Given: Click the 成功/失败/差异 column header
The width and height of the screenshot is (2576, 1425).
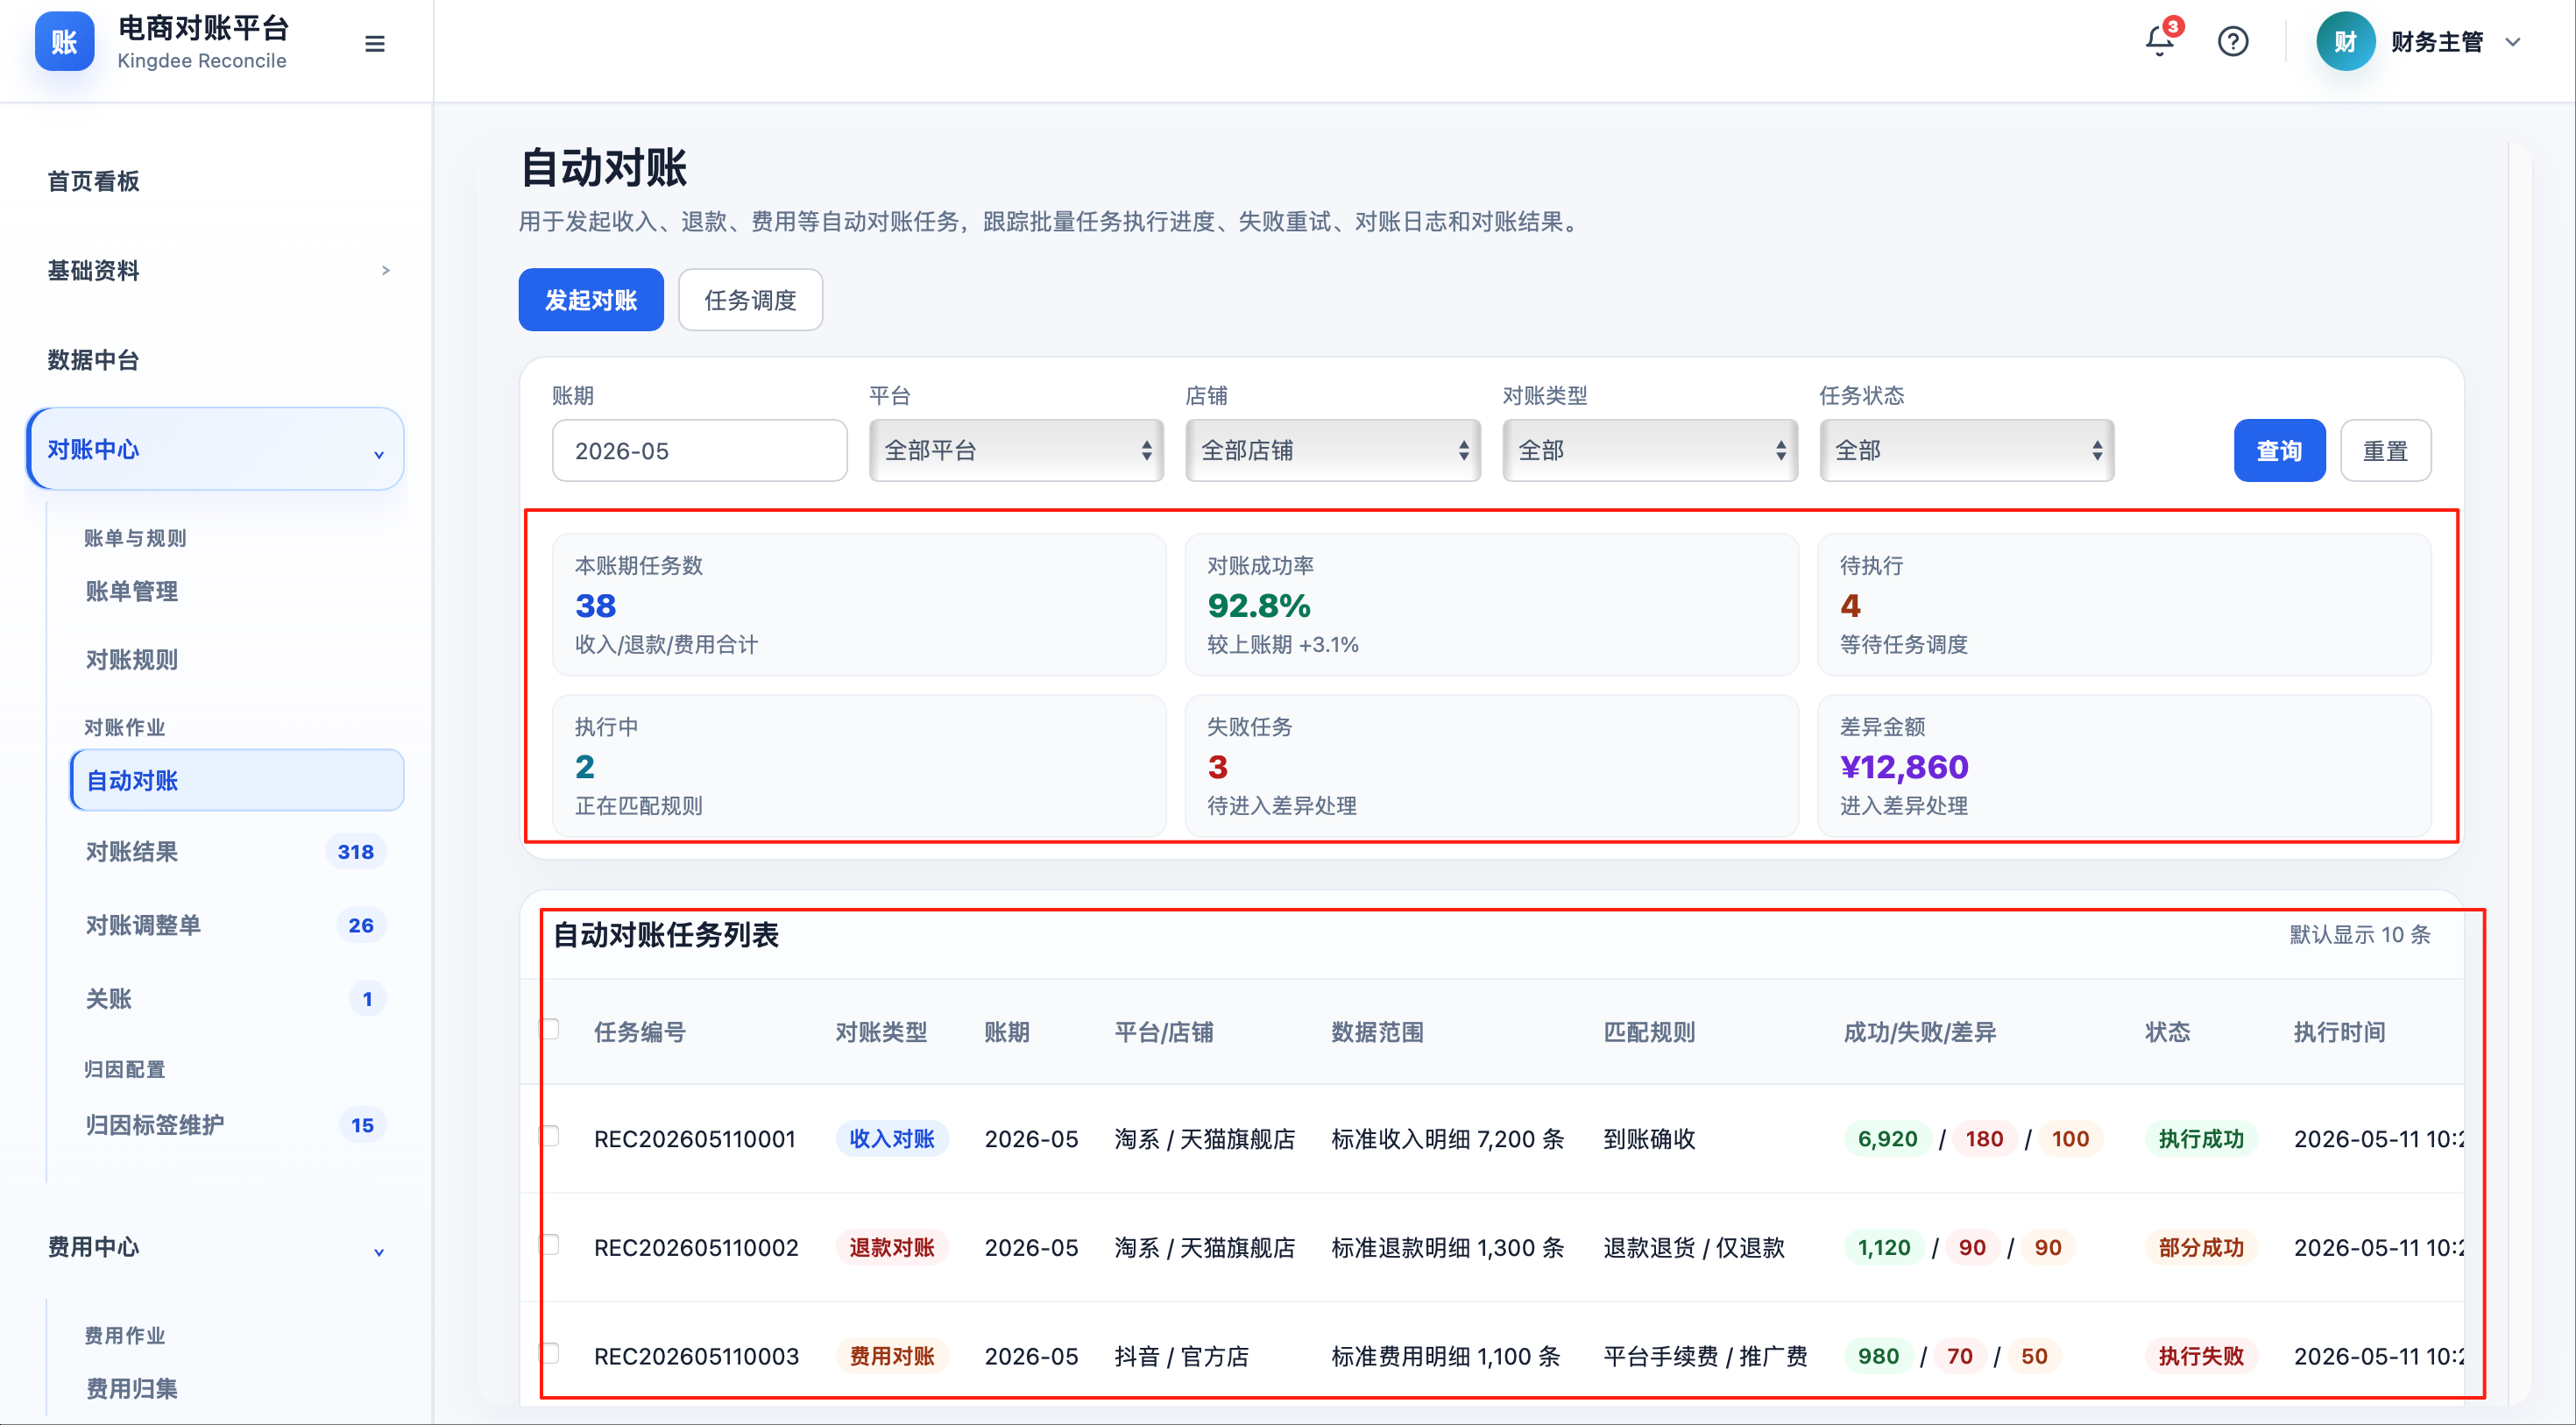Looking at the screenshot, I should tap(1920, 1032).
